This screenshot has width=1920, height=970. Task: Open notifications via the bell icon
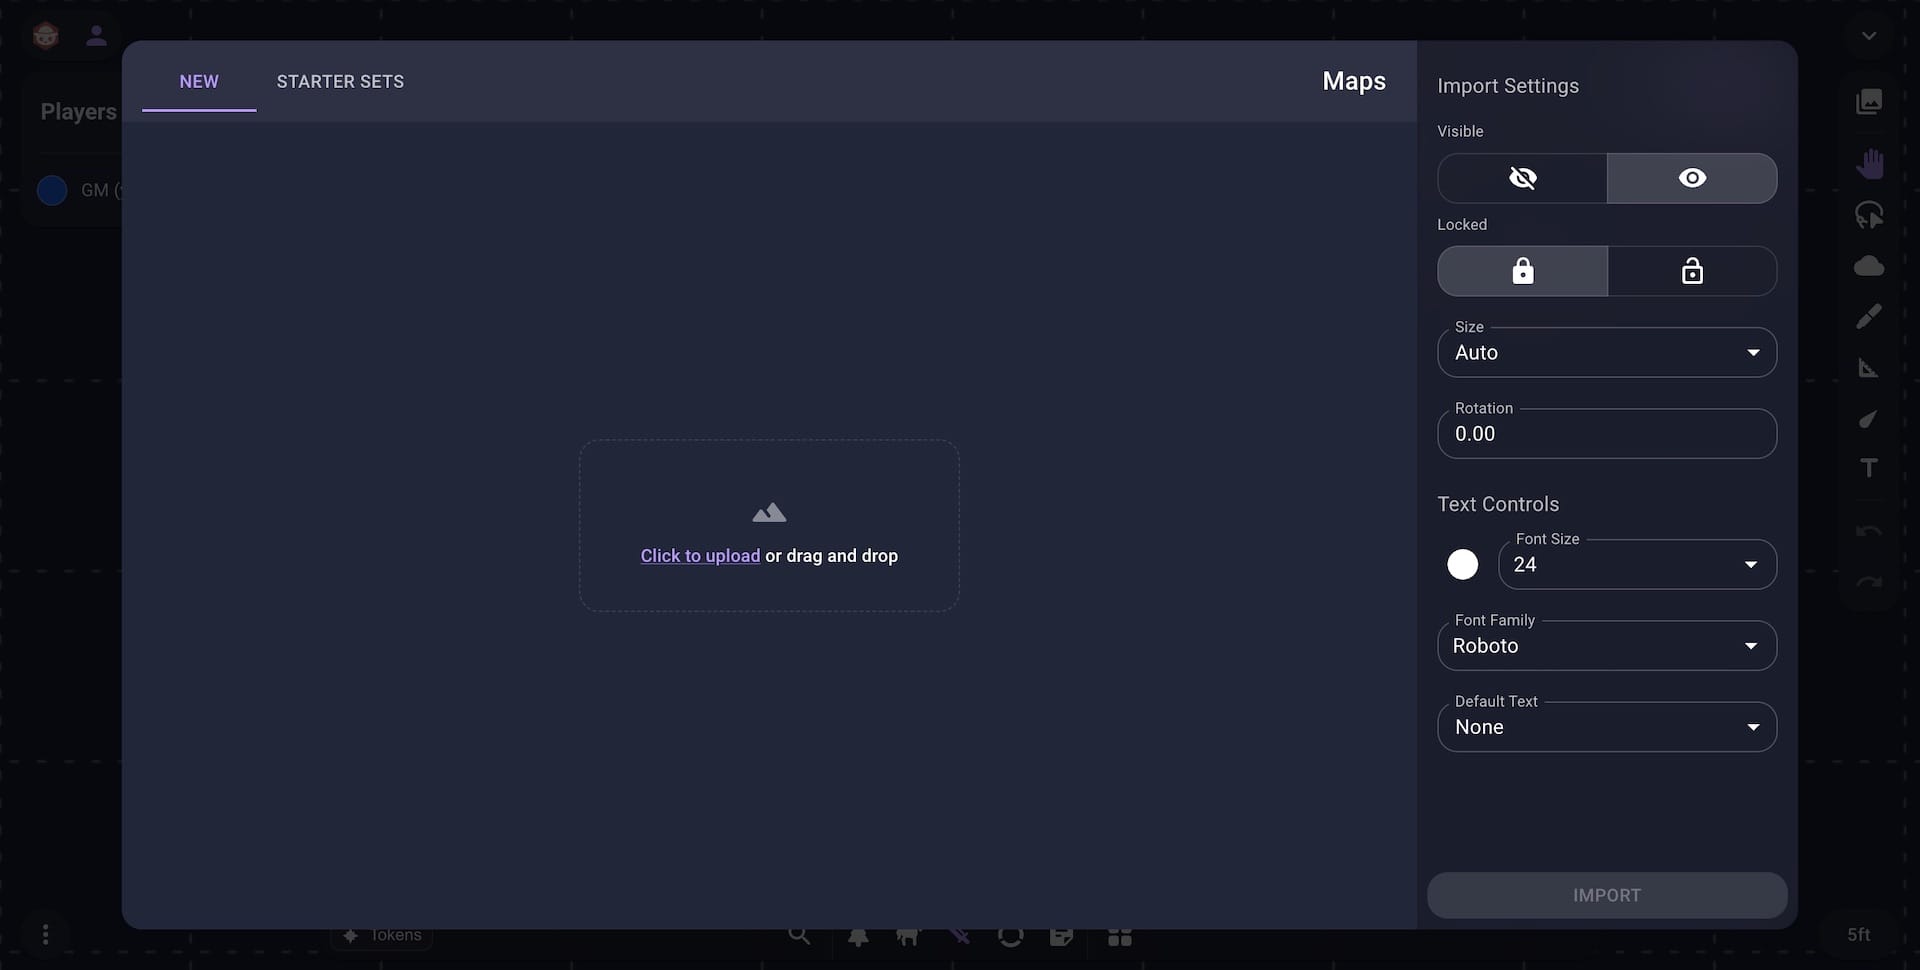tap(860, 936)
